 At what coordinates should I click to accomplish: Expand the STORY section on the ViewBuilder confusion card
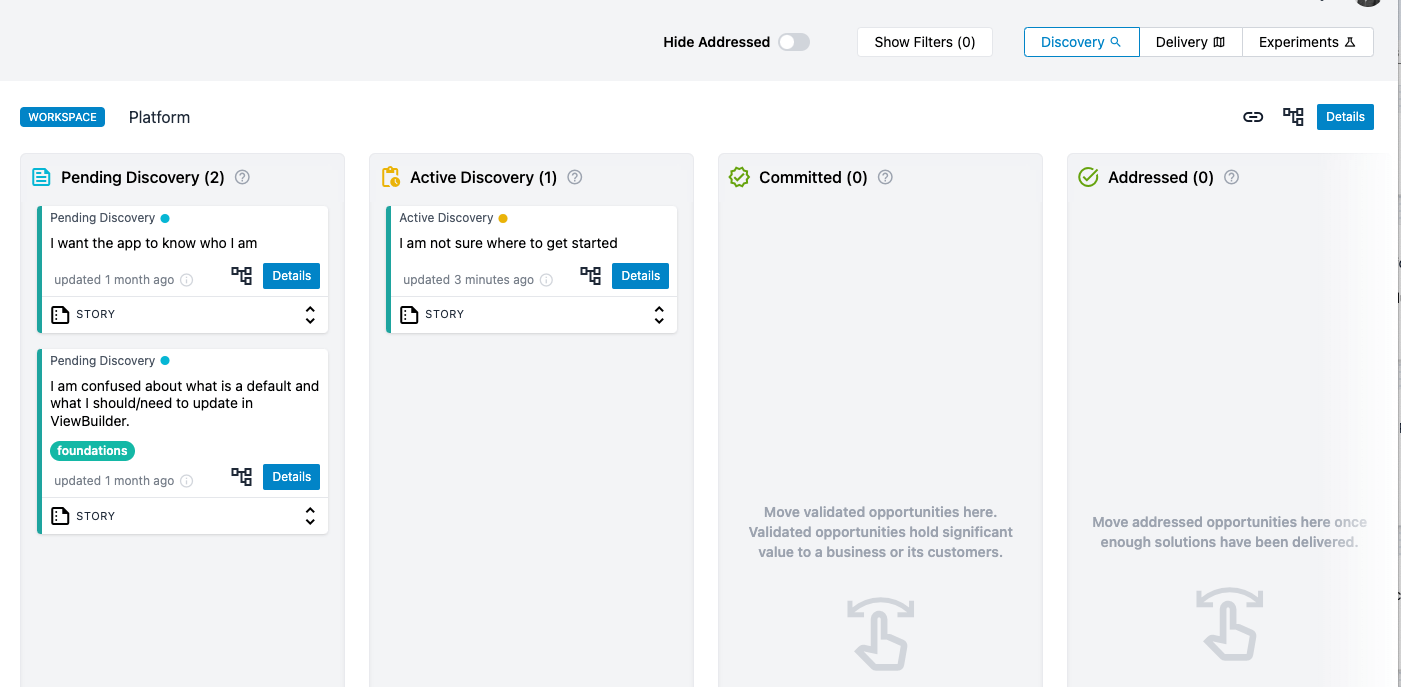click(x=310, y=515)
